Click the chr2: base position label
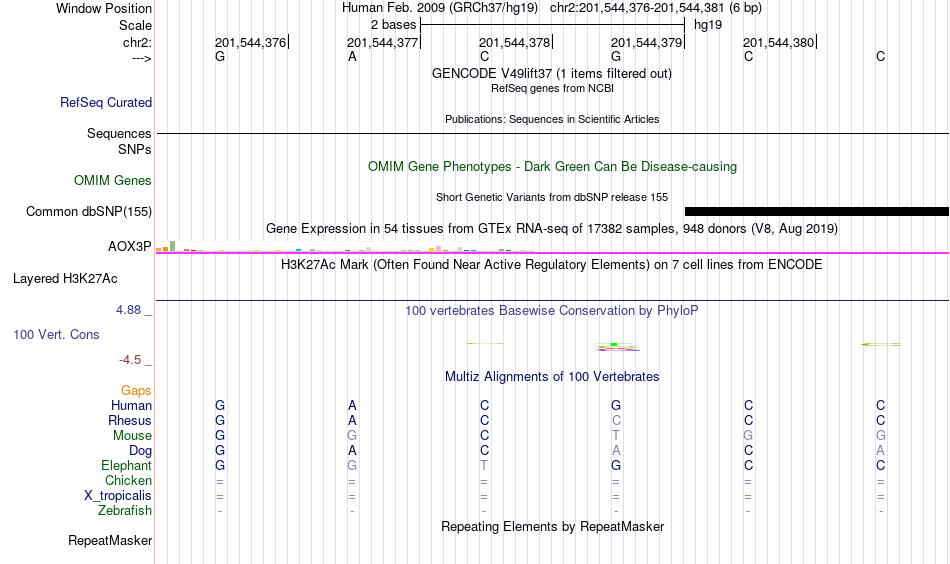The image size is (950, 564). point(138,42)
